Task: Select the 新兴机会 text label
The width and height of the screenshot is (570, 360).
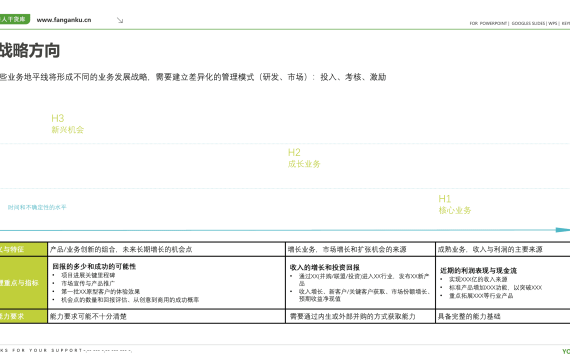Action: point(68,130)
